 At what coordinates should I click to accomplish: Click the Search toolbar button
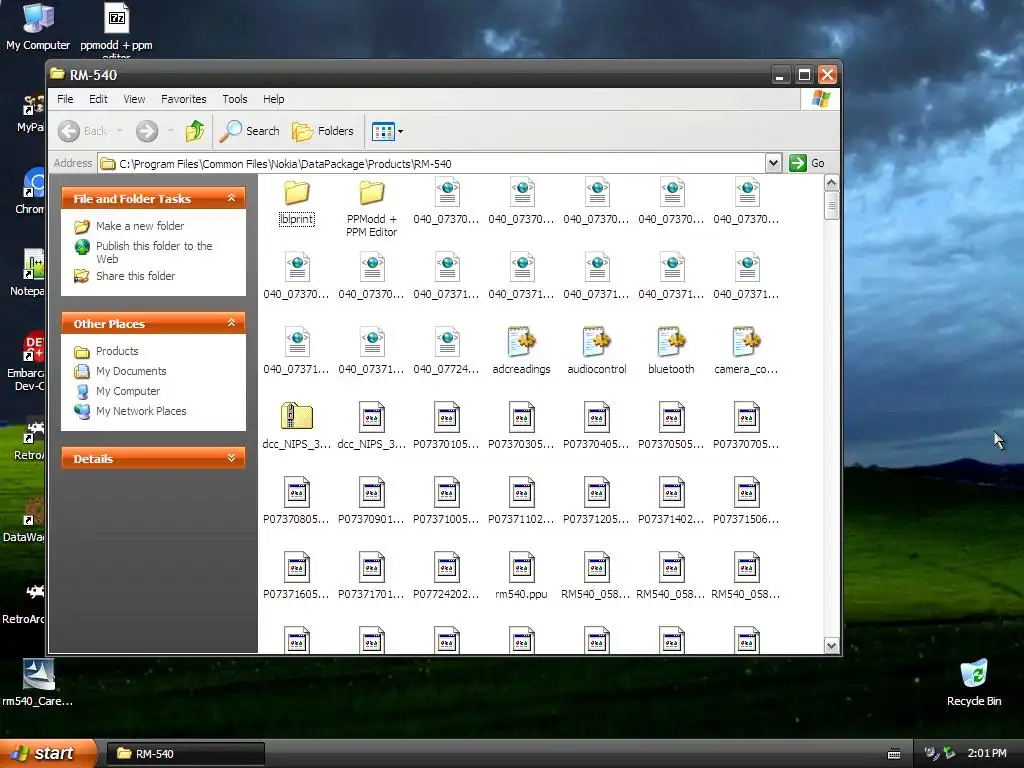[249, 131]
